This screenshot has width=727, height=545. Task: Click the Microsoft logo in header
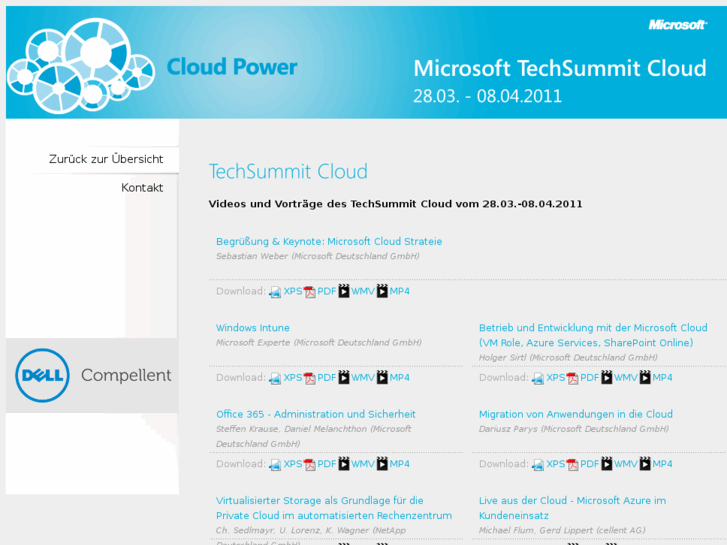[677, 25]
